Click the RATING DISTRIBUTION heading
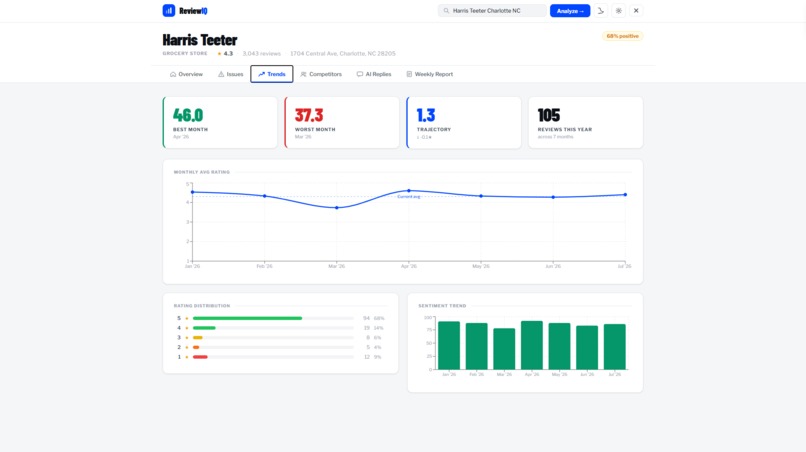The height and width of the screenshot is (452, 806). point(202,306)
